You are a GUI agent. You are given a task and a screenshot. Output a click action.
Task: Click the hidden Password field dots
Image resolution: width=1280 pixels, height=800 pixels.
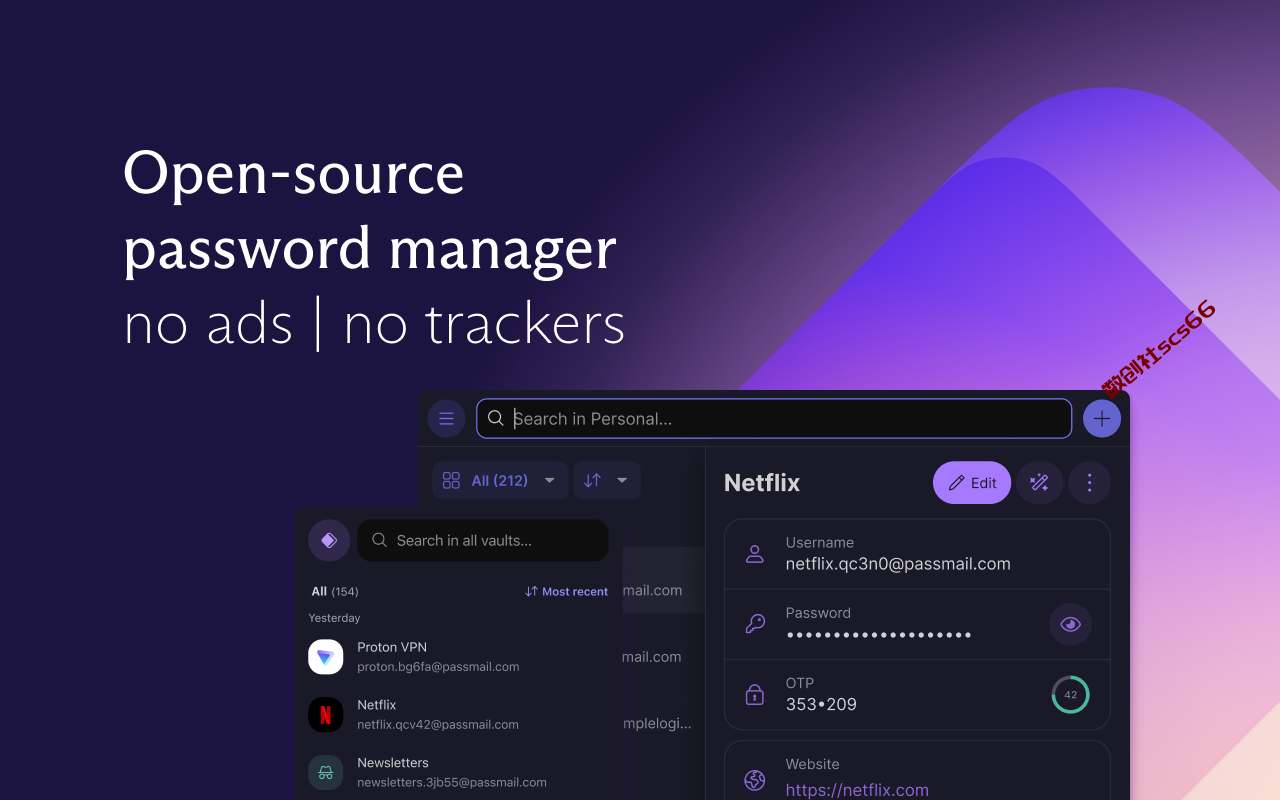[879, 635]
